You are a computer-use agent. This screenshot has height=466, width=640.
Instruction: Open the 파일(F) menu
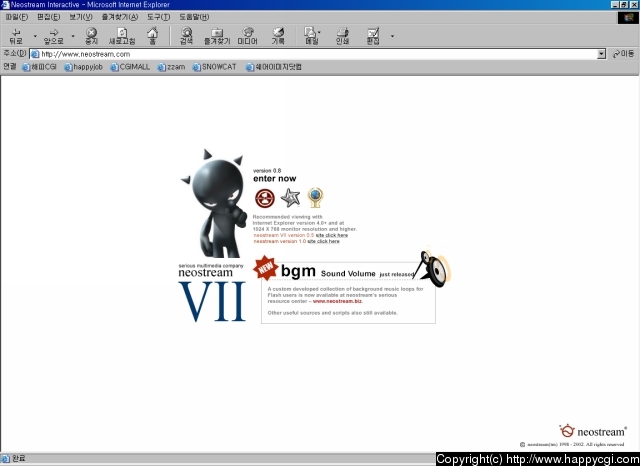(x=17, y=17)
